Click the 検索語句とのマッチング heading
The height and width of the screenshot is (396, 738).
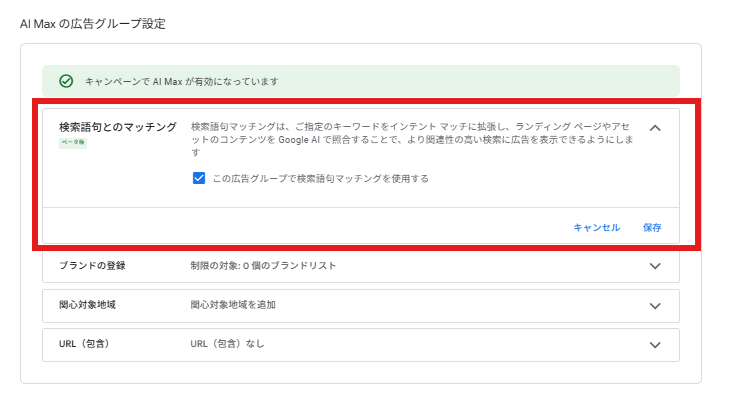click(118, 127)
